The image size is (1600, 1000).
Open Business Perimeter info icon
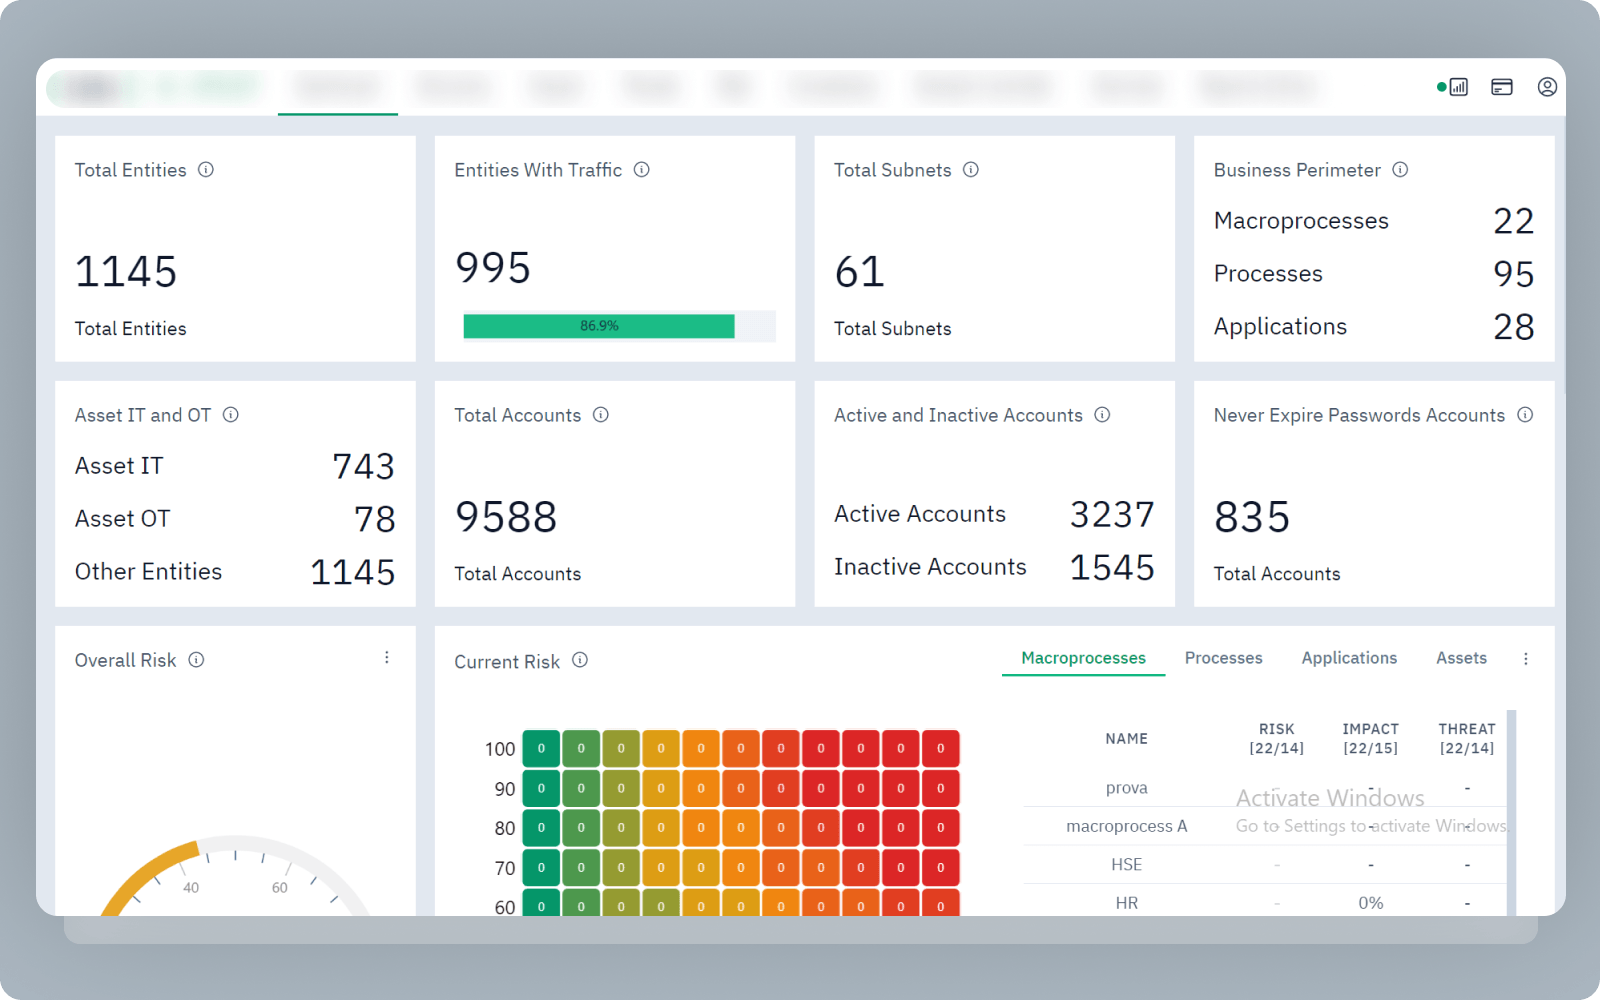(1400, 170)
